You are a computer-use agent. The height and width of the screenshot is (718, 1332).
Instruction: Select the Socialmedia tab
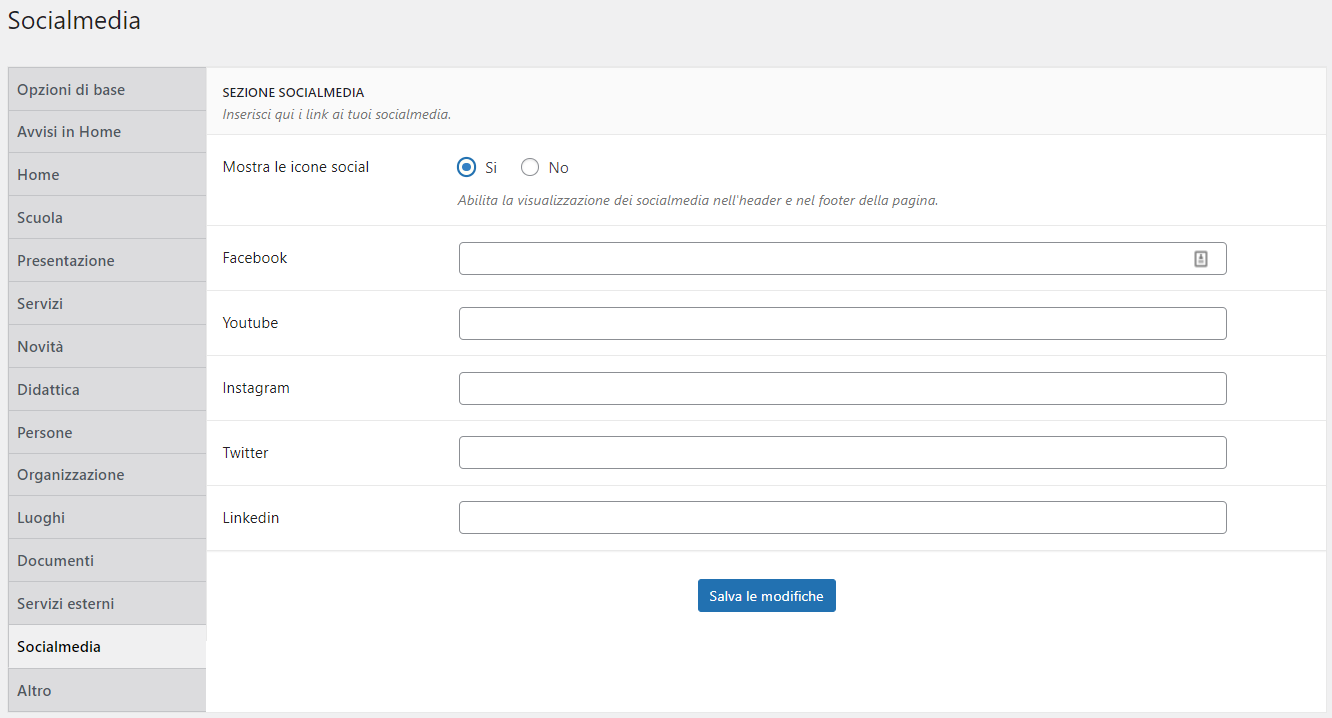[x=107, y=647]
